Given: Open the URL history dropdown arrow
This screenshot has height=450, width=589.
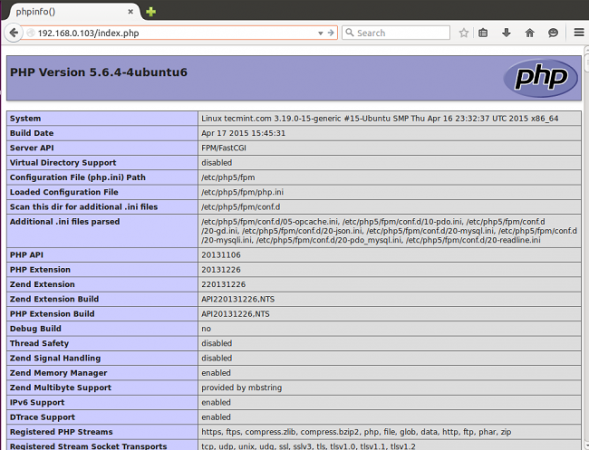Looking at the screenshot, I should click(x=320, y=33).
